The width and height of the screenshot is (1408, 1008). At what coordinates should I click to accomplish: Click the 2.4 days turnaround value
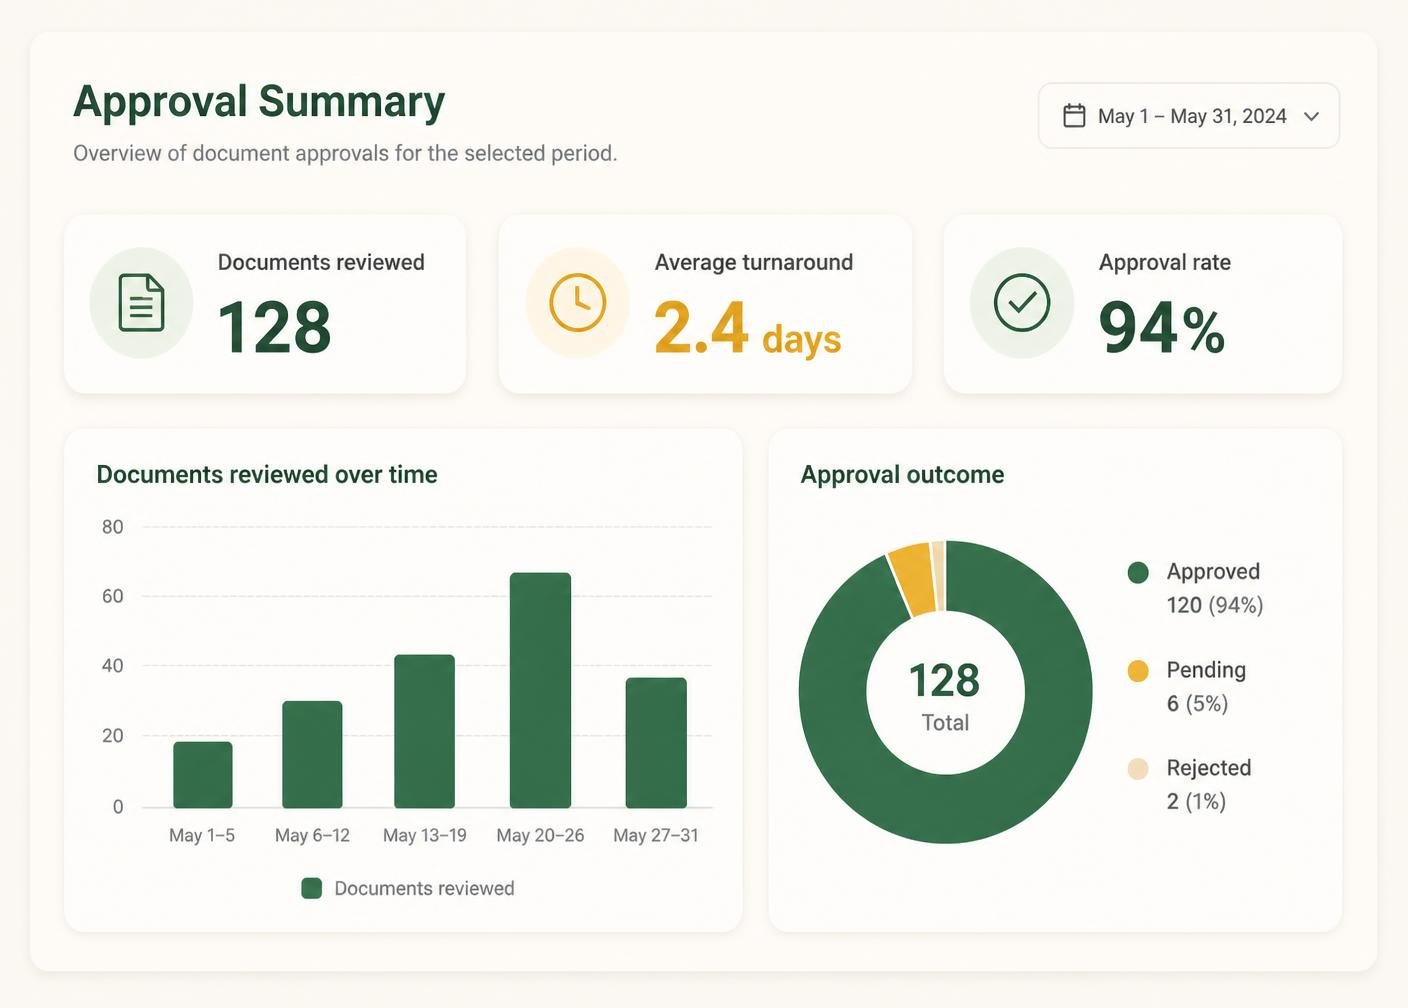[747, 328]
